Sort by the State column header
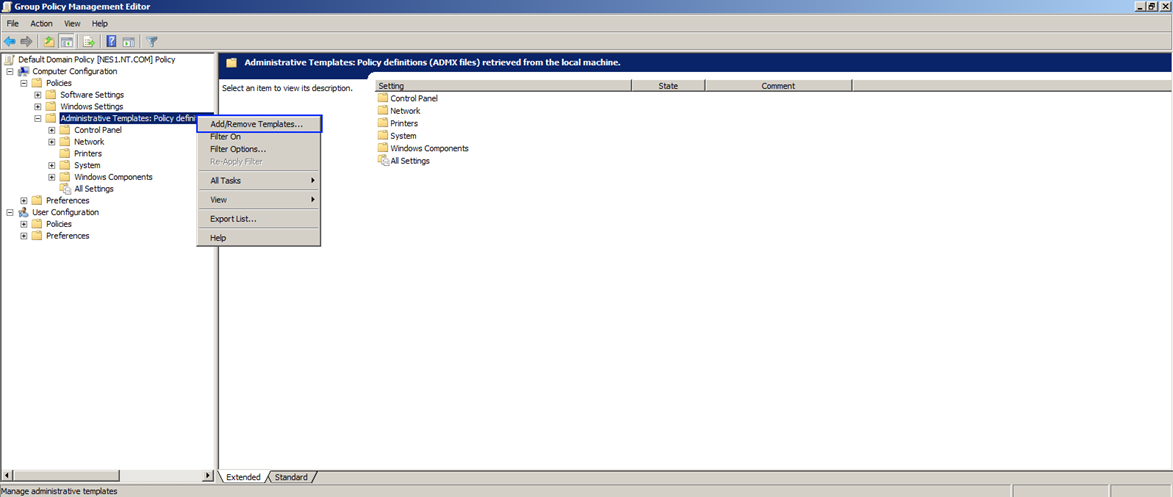This screenshot has height=497, width=1173. click(x=668, y=86)
